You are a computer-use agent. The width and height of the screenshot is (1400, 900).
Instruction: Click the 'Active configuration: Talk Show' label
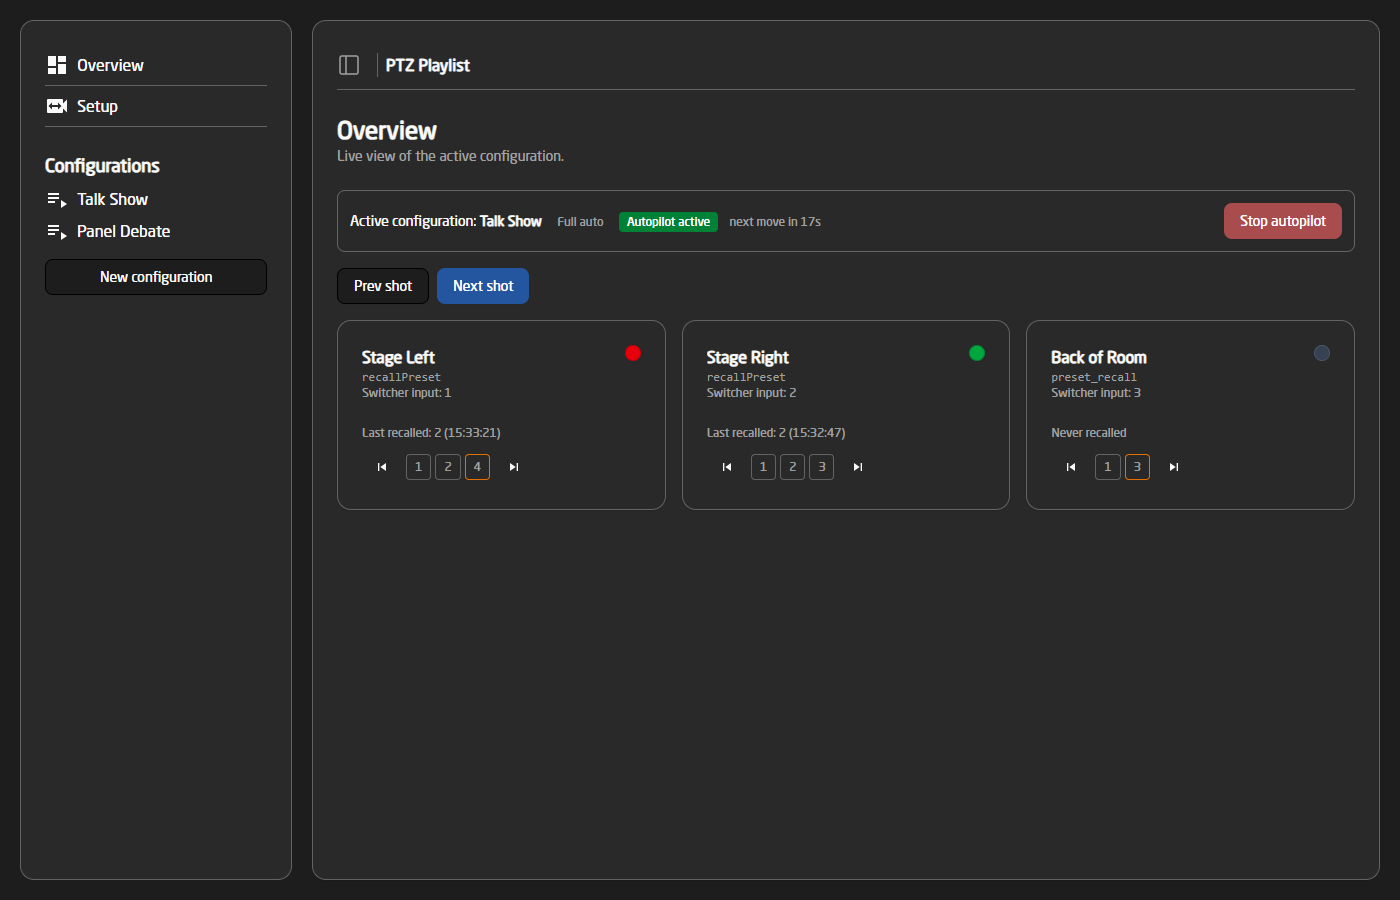click(x=446, y=221)
